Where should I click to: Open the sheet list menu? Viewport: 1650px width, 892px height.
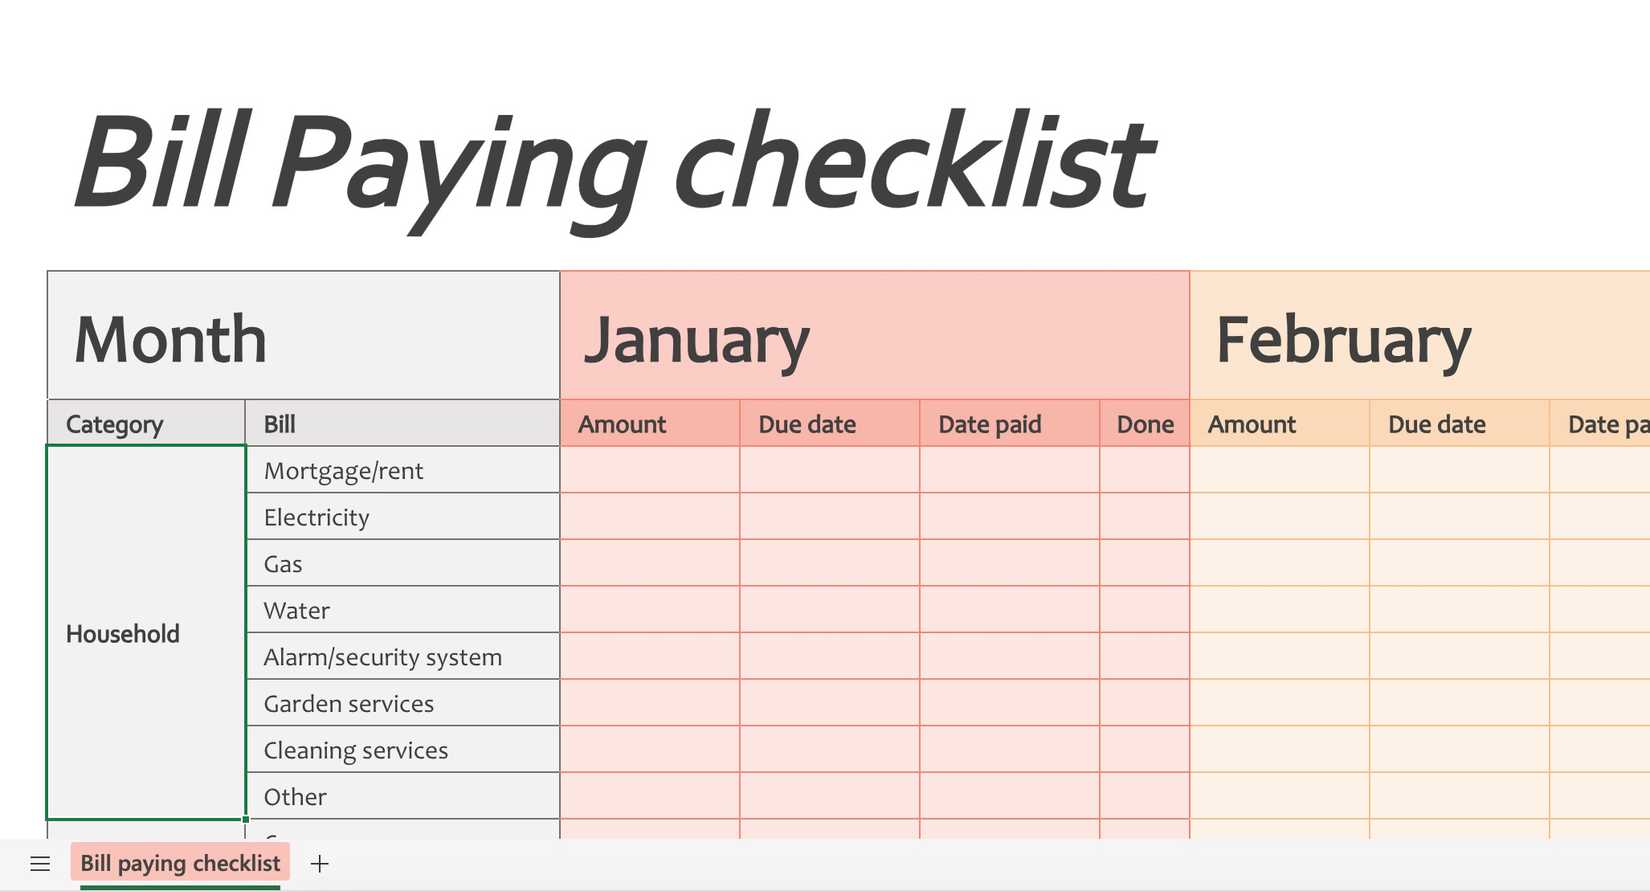tap(39, 864)
